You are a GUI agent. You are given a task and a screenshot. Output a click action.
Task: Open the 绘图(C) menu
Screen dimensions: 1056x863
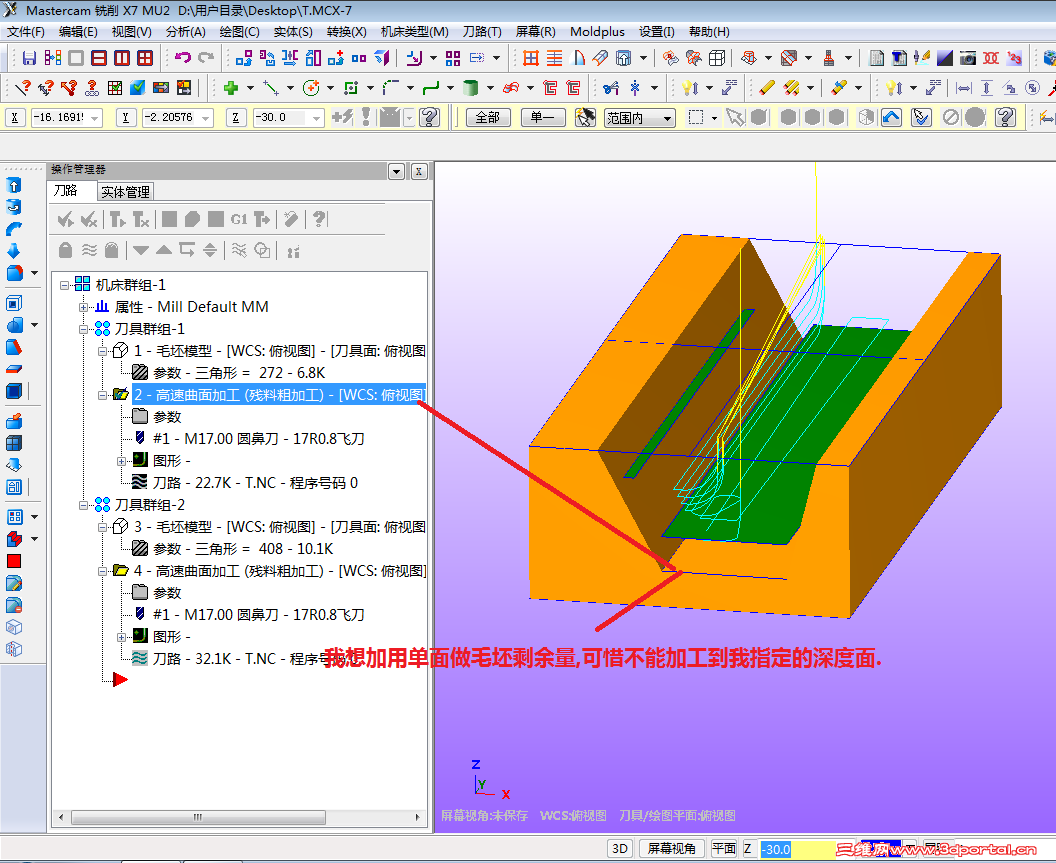point(239,32)
